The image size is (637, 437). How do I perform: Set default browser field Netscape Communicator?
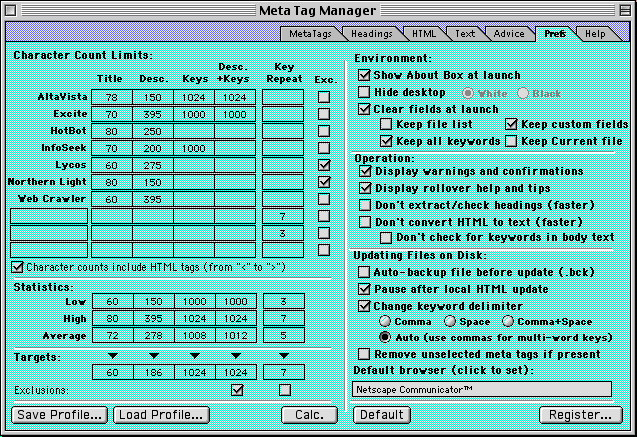[482, 389]
